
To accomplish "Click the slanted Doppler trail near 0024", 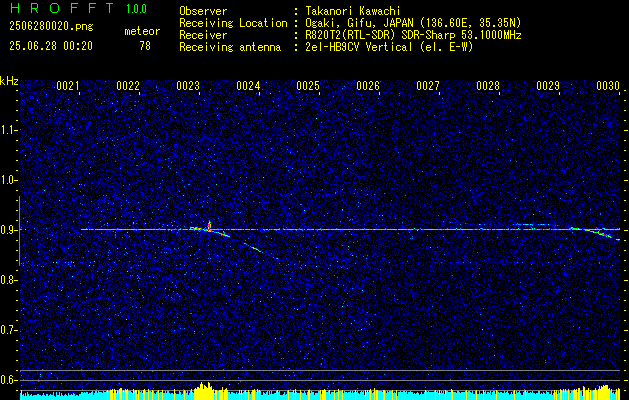I will click(253, 247).
